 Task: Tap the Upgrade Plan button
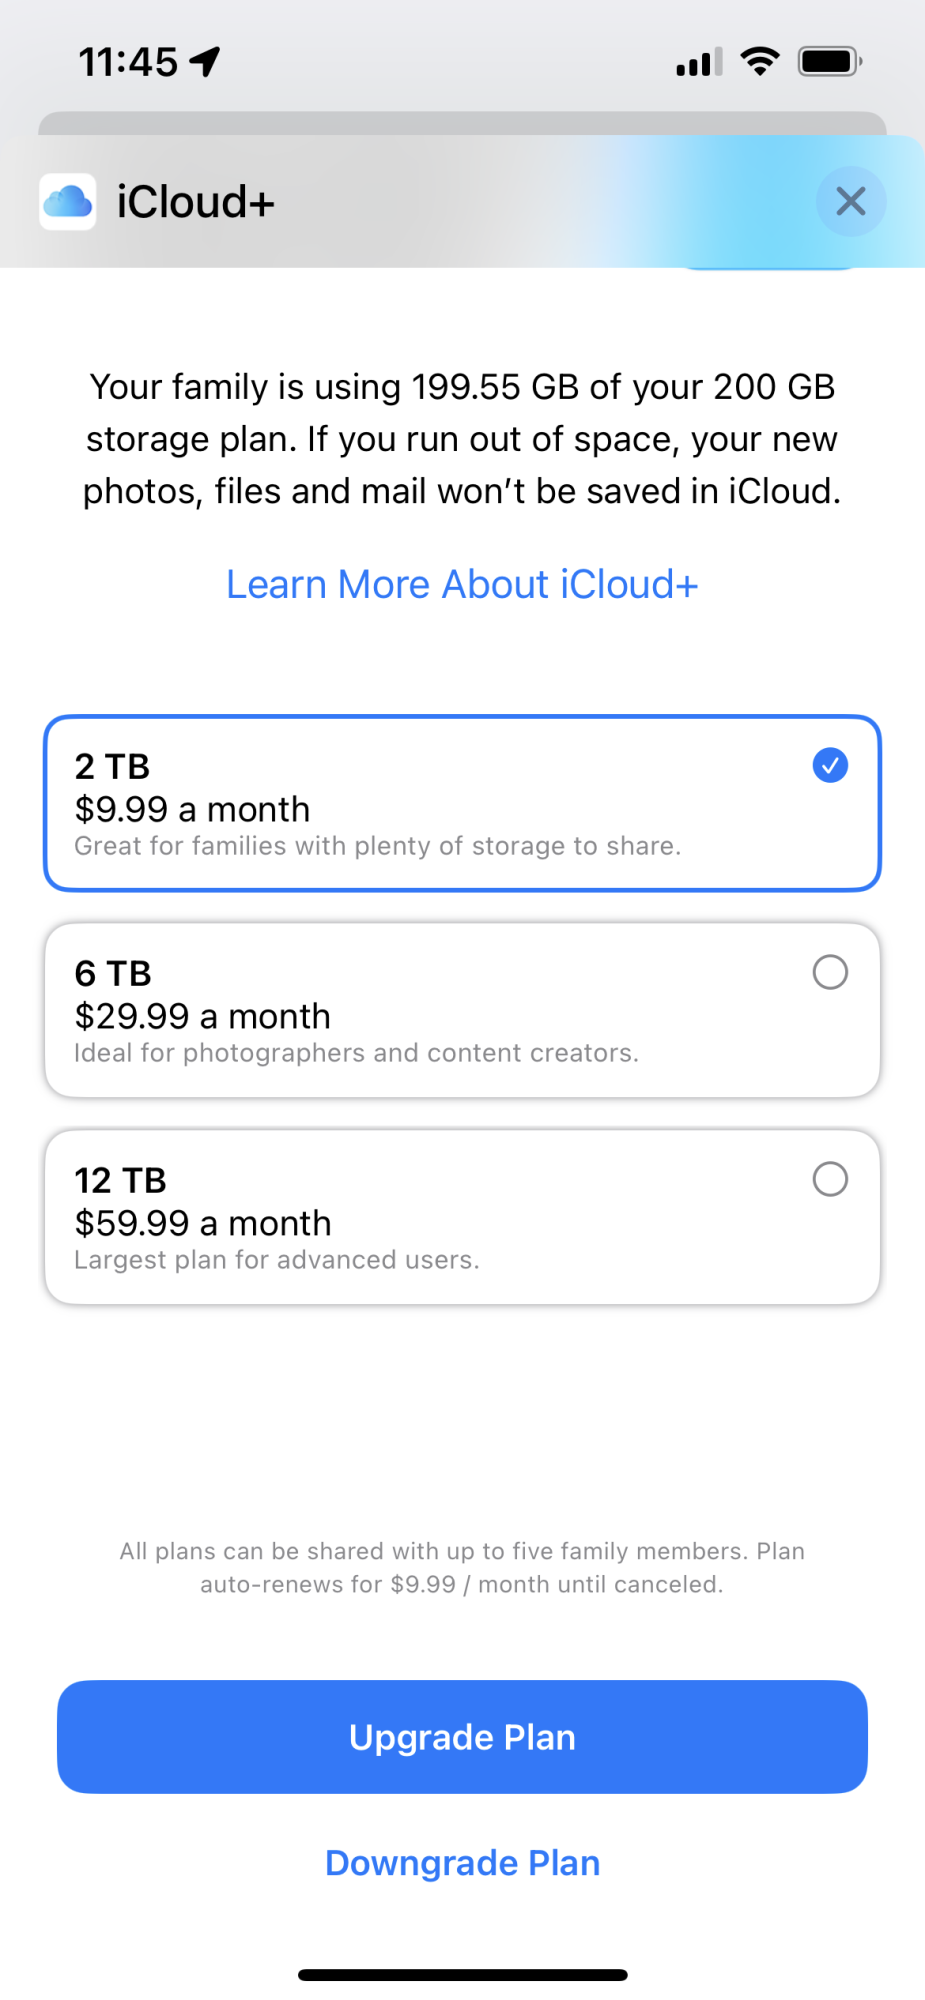coord(462,1737)
